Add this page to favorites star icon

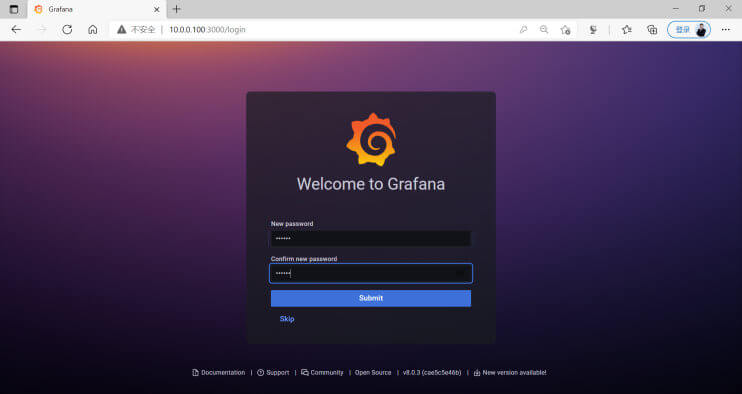click(565, 29)
